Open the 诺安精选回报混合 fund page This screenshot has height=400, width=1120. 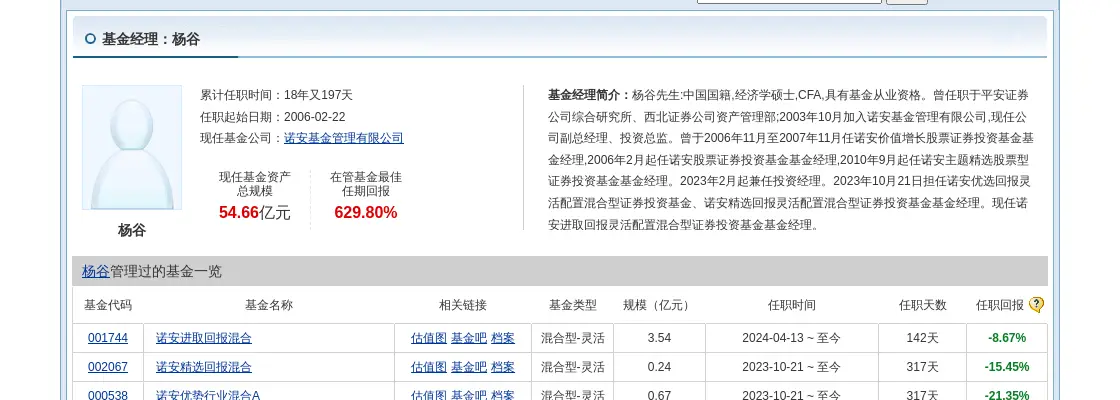(x=204, y=367)
